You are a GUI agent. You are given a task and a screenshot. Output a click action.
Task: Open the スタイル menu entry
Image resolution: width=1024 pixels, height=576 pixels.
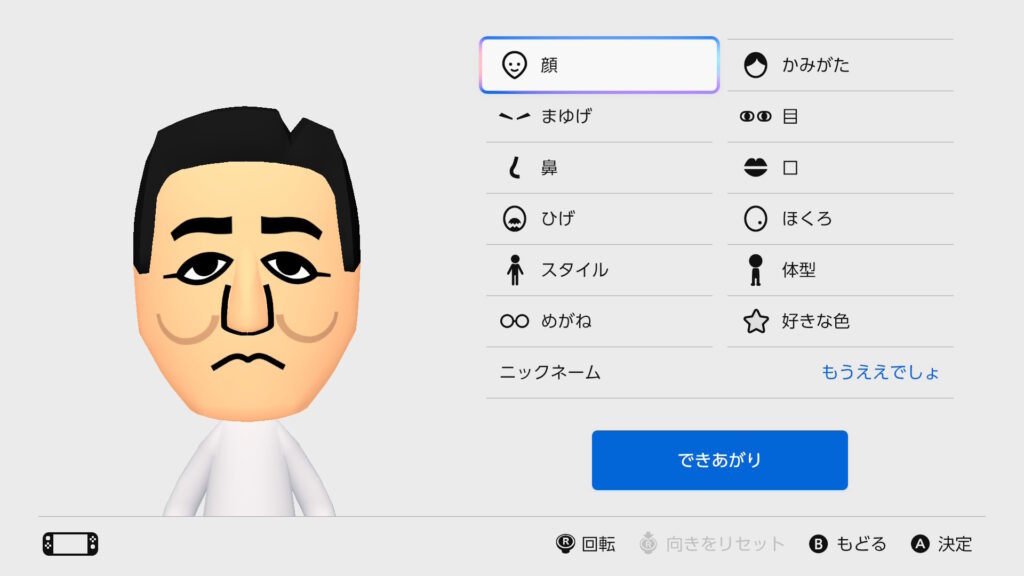tap(574, 270)
